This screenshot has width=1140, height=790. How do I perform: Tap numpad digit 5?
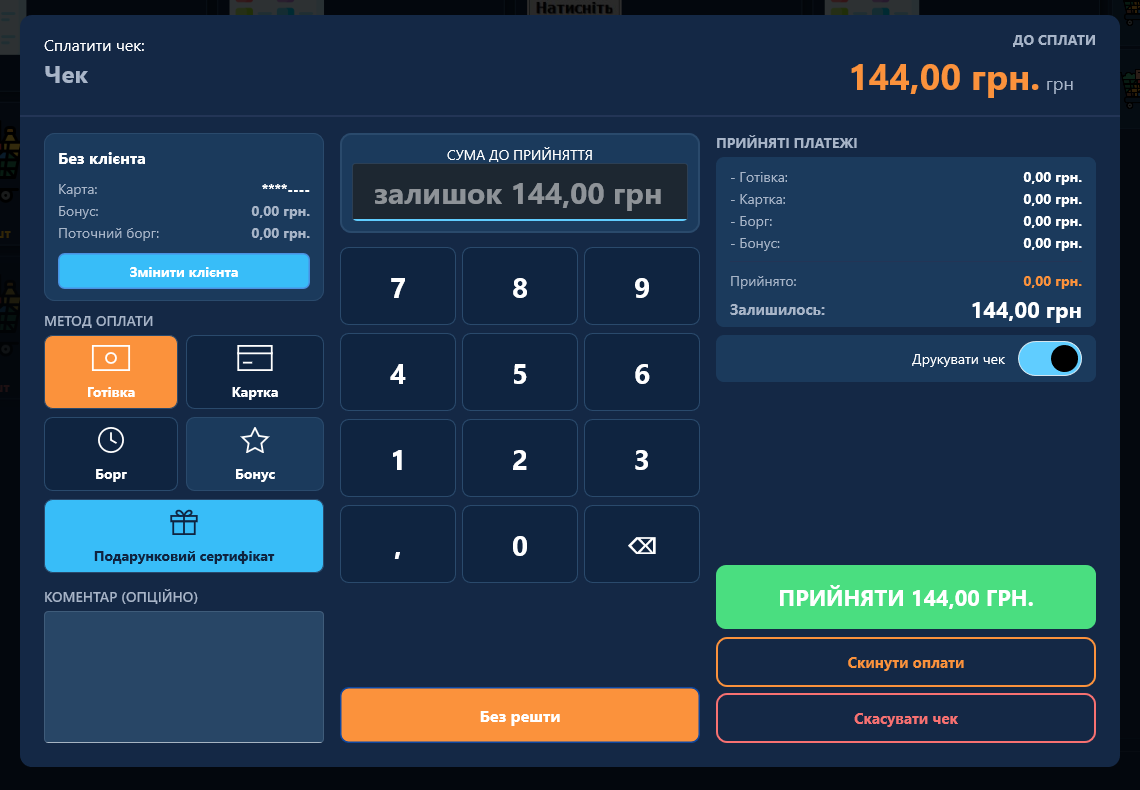pyautogui.click(x=520, y=373)
